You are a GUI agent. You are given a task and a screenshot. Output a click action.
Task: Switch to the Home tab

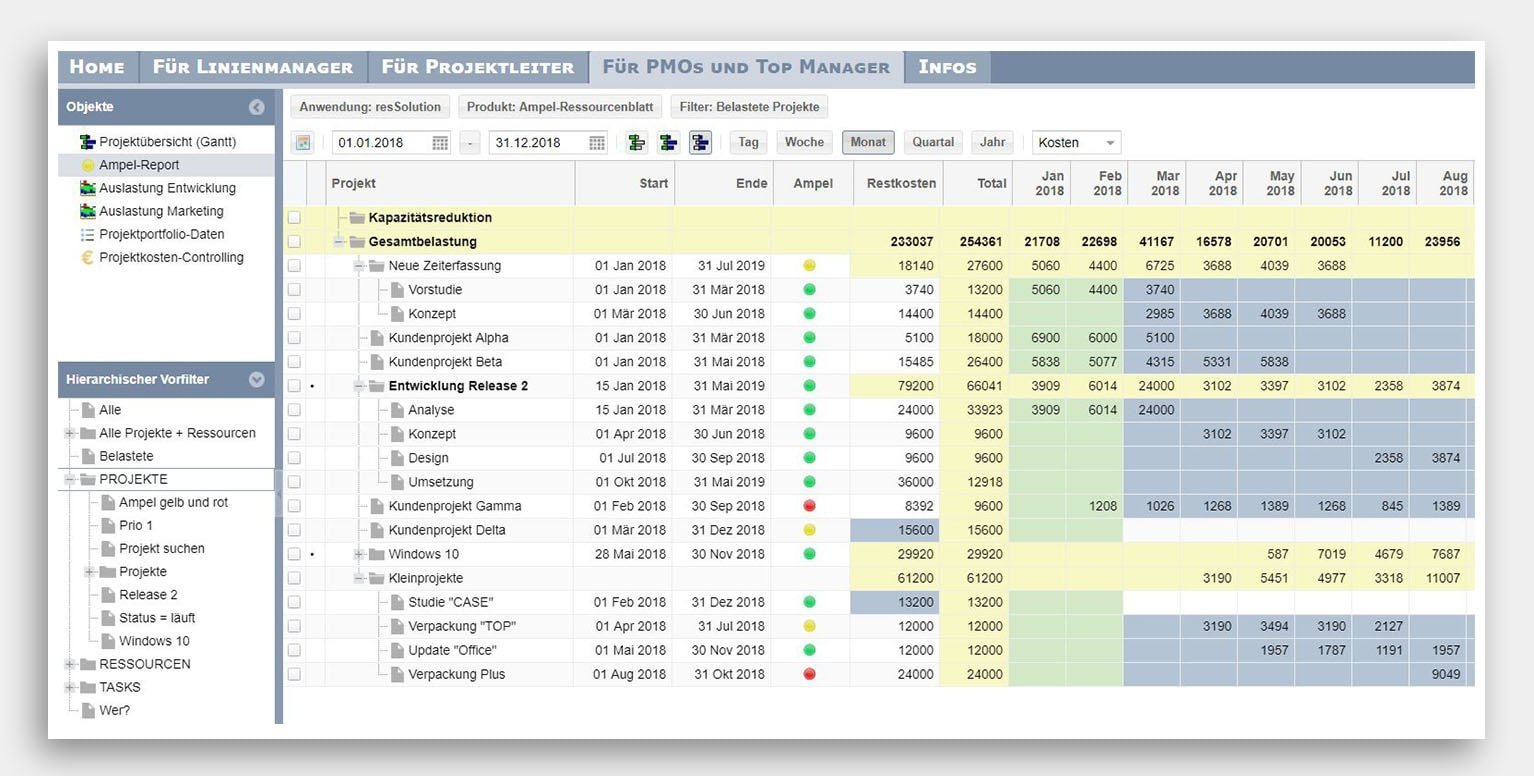click(98, 67)
